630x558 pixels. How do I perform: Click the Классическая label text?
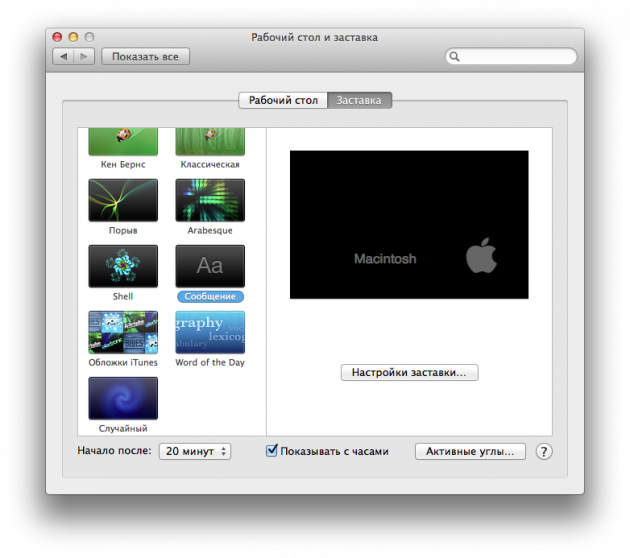210,164
